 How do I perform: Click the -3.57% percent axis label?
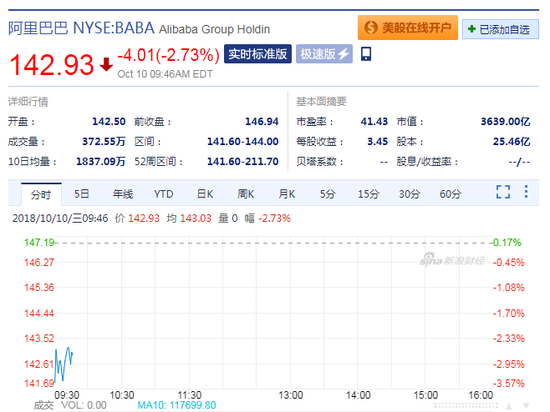509,383
